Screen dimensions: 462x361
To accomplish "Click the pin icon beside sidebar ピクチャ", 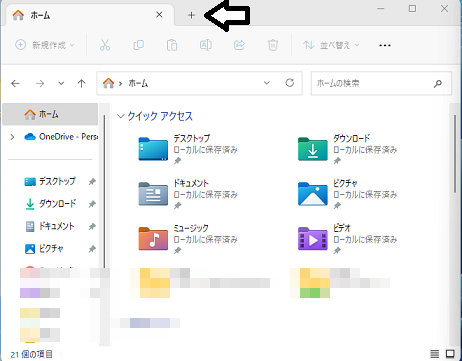I will [92, 249].
